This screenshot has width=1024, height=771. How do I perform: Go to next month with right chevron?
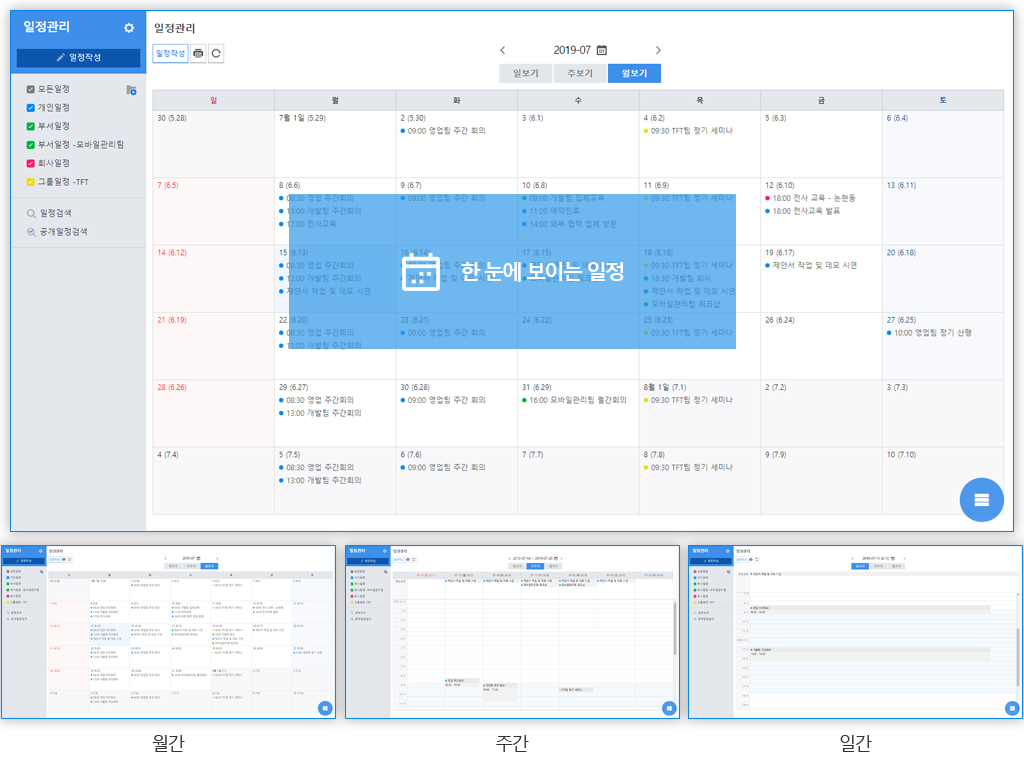tap(658, 50)
